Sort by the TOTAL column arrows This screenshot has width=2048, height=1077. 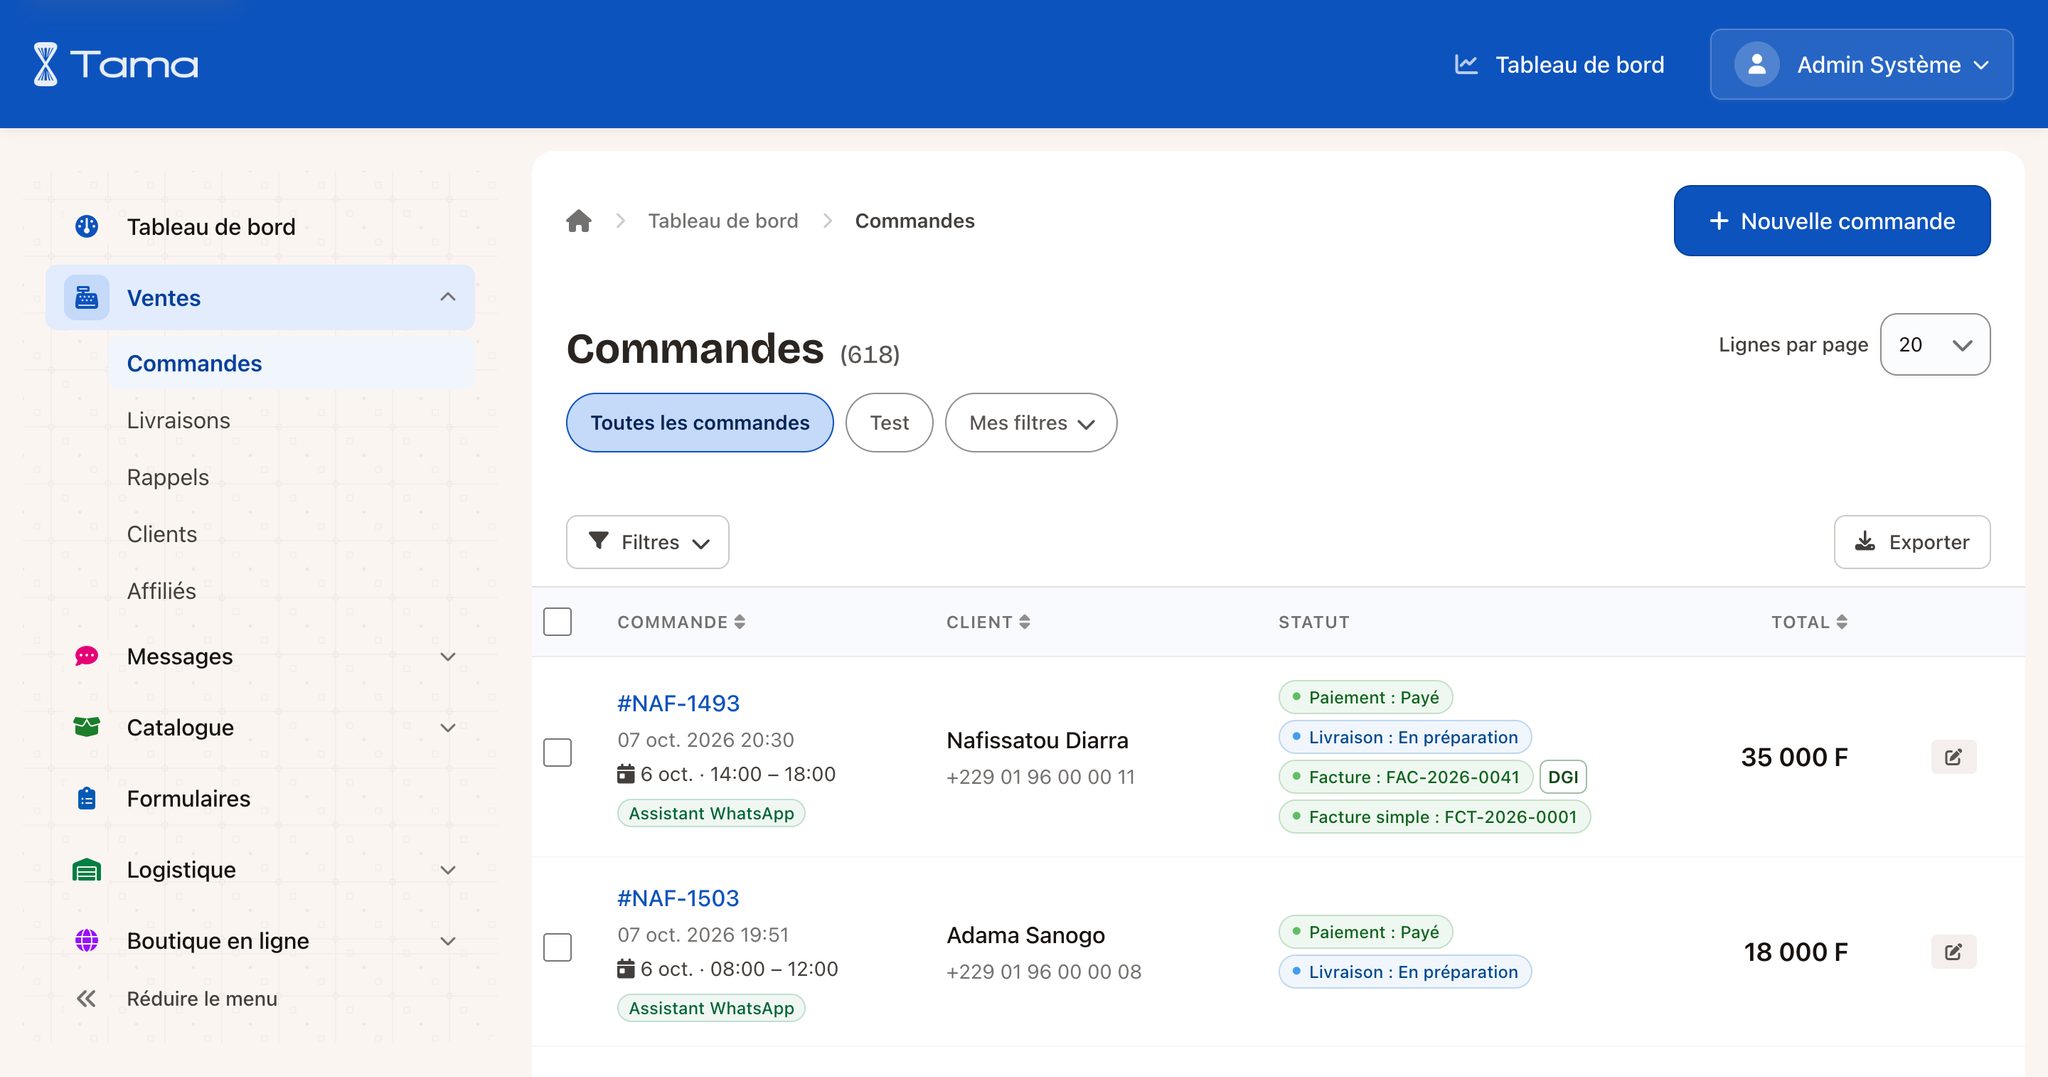click(1842, 622)
